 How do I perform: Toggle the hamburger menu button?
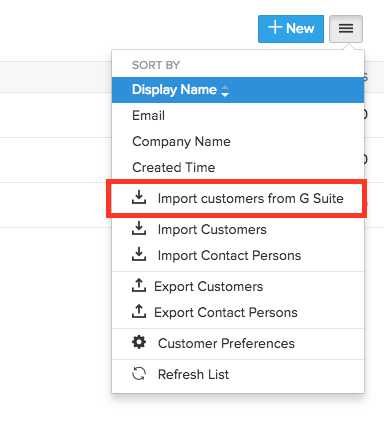346,29
